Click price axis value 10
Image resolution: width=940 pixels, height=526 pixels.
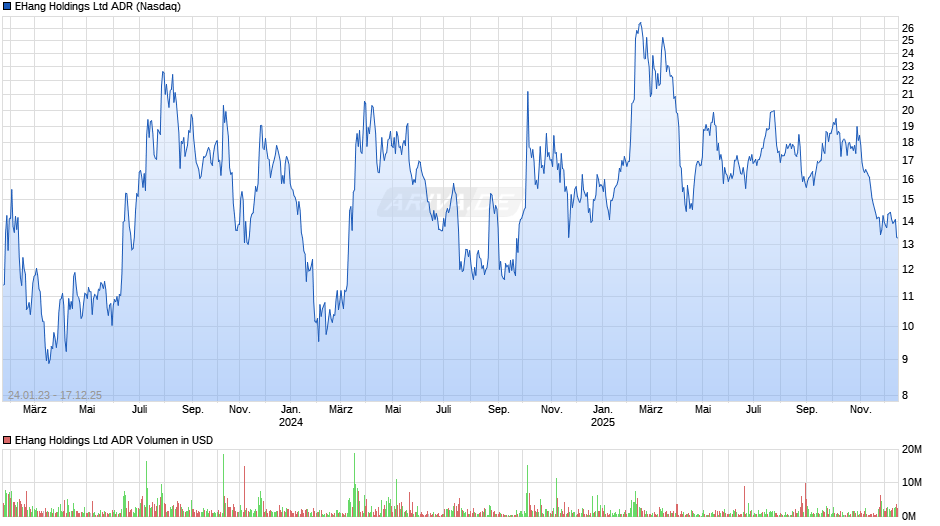(x=908, y=326)
